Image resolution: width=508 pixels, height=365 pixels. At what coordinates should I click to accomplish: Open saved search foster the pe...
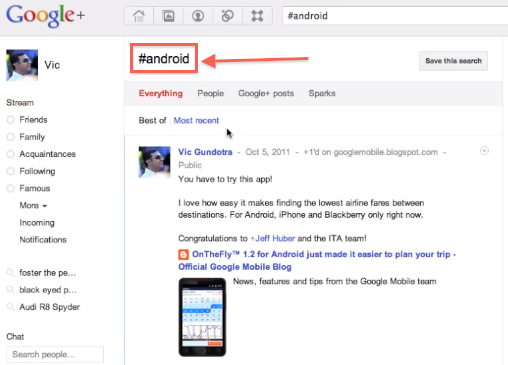pos(48,273)
